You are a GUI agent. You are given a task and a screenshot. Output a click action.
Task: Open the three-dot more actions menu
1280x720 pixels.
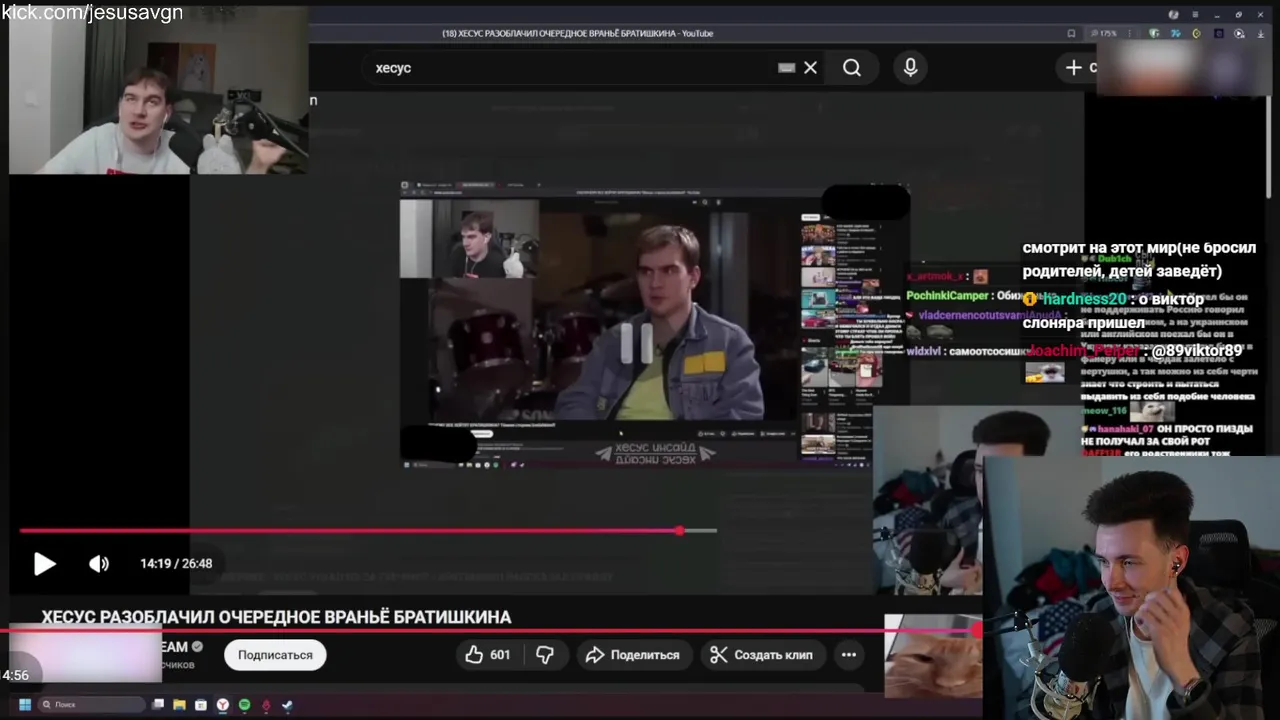coord(848,655)
